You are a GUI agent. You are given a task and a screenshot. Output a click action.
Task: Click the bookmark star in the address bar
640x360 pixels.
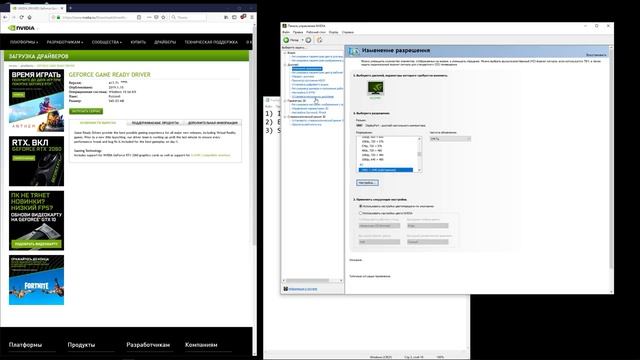point(163,18)
